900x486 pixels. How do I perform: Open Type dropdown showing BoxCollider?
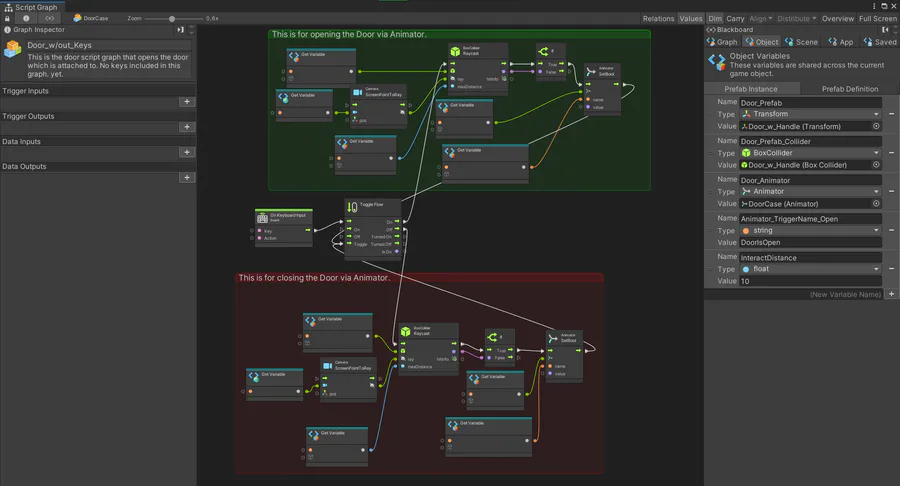click(810, 153)
